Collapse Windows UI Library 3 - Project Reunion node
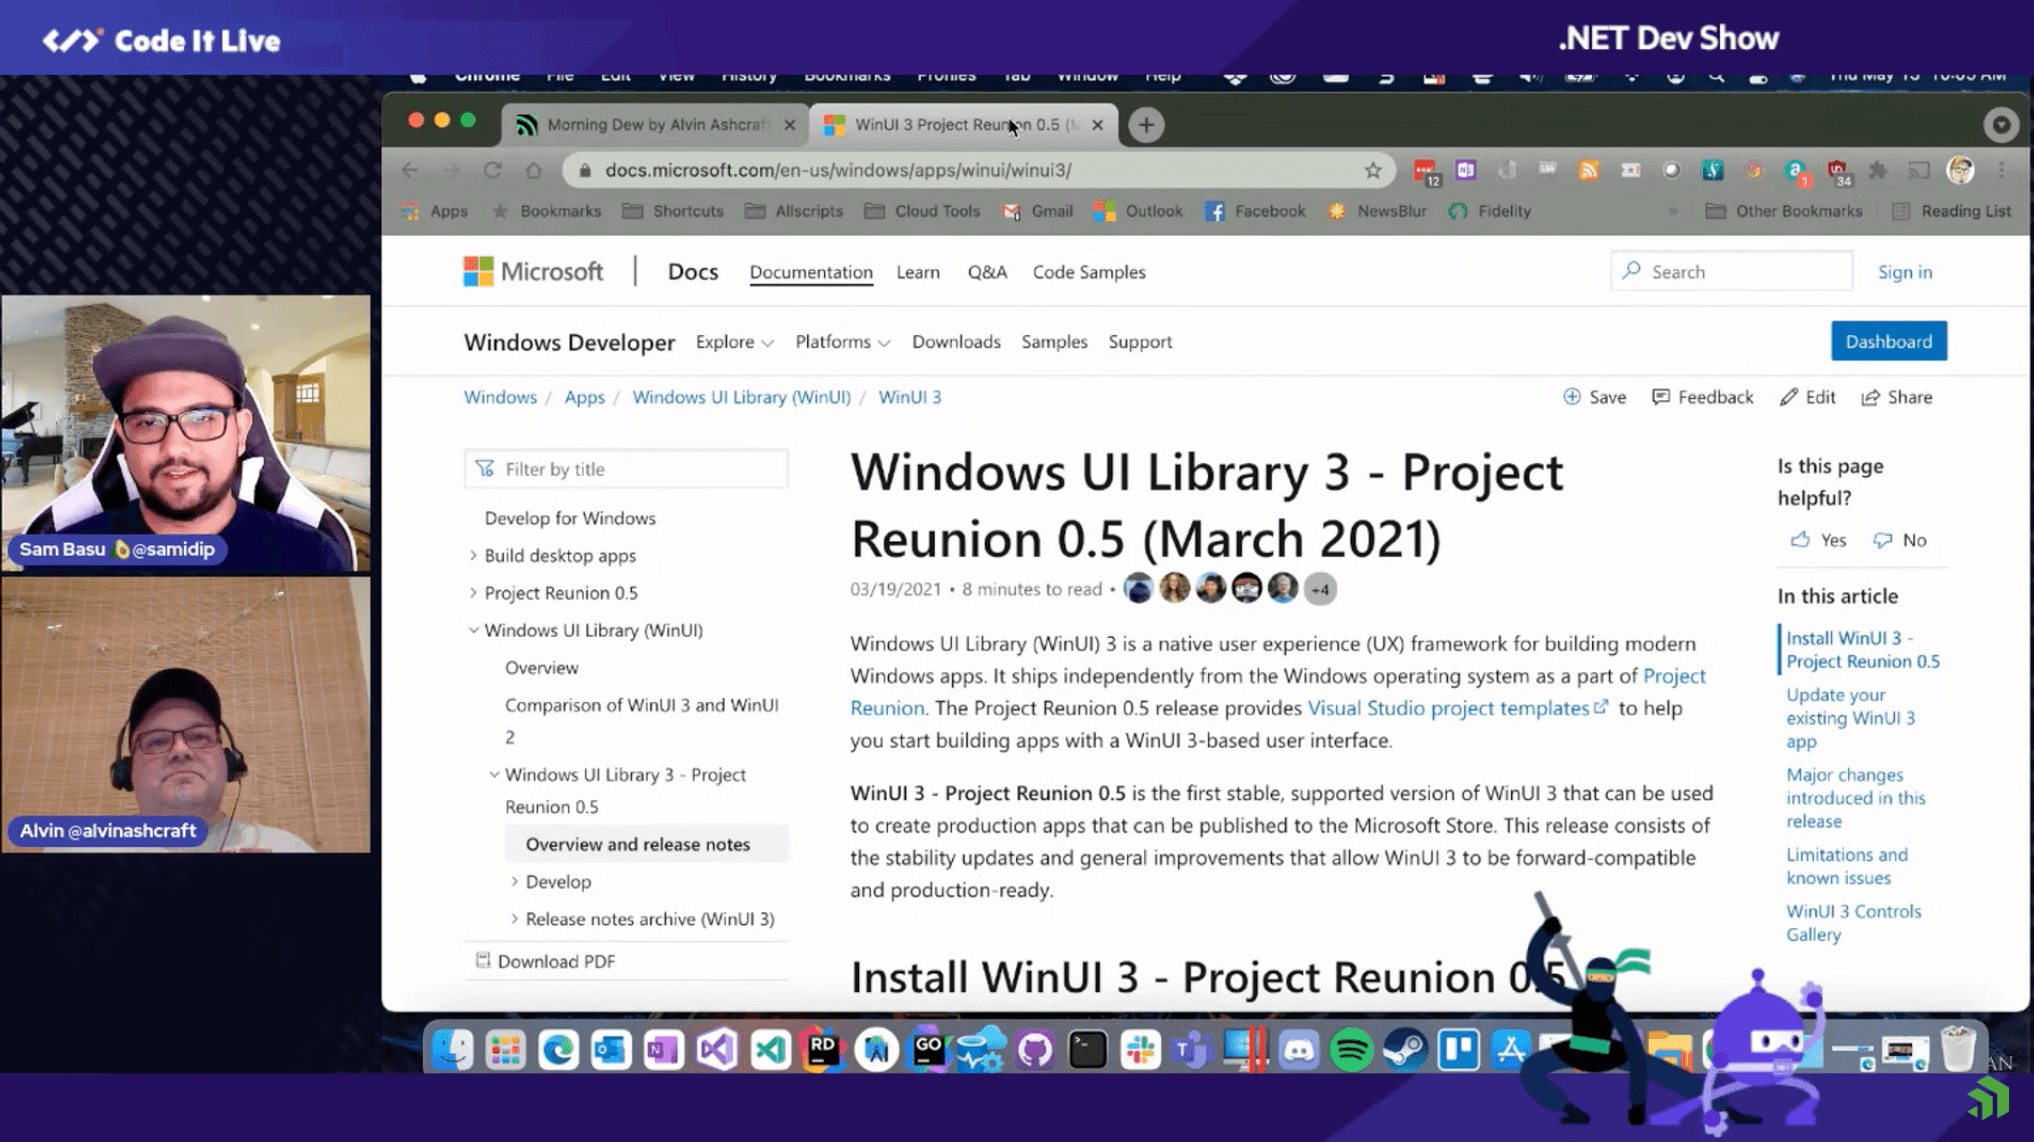This screenshot has height=1142, width=2034. click(494, 775)
